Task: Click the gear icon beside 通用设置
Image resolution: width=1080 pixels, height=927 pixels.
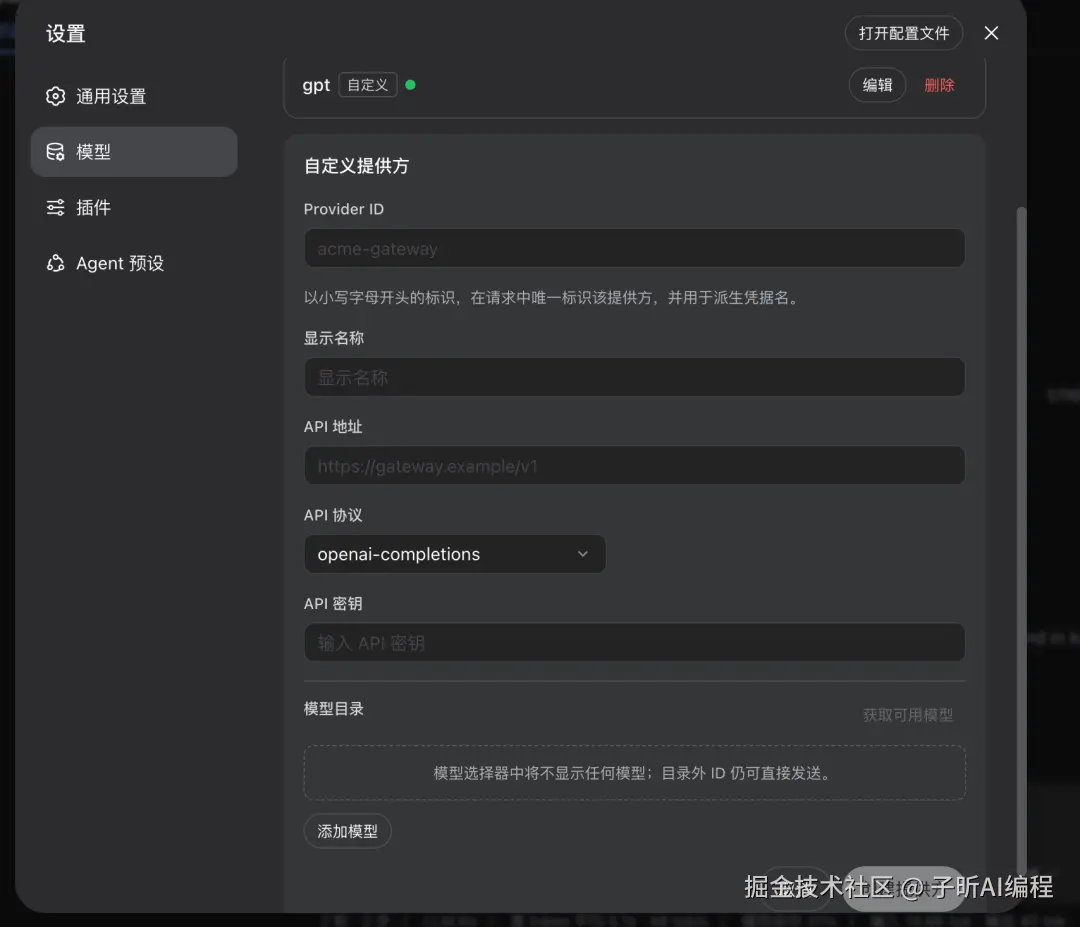Action: (56, 96)
